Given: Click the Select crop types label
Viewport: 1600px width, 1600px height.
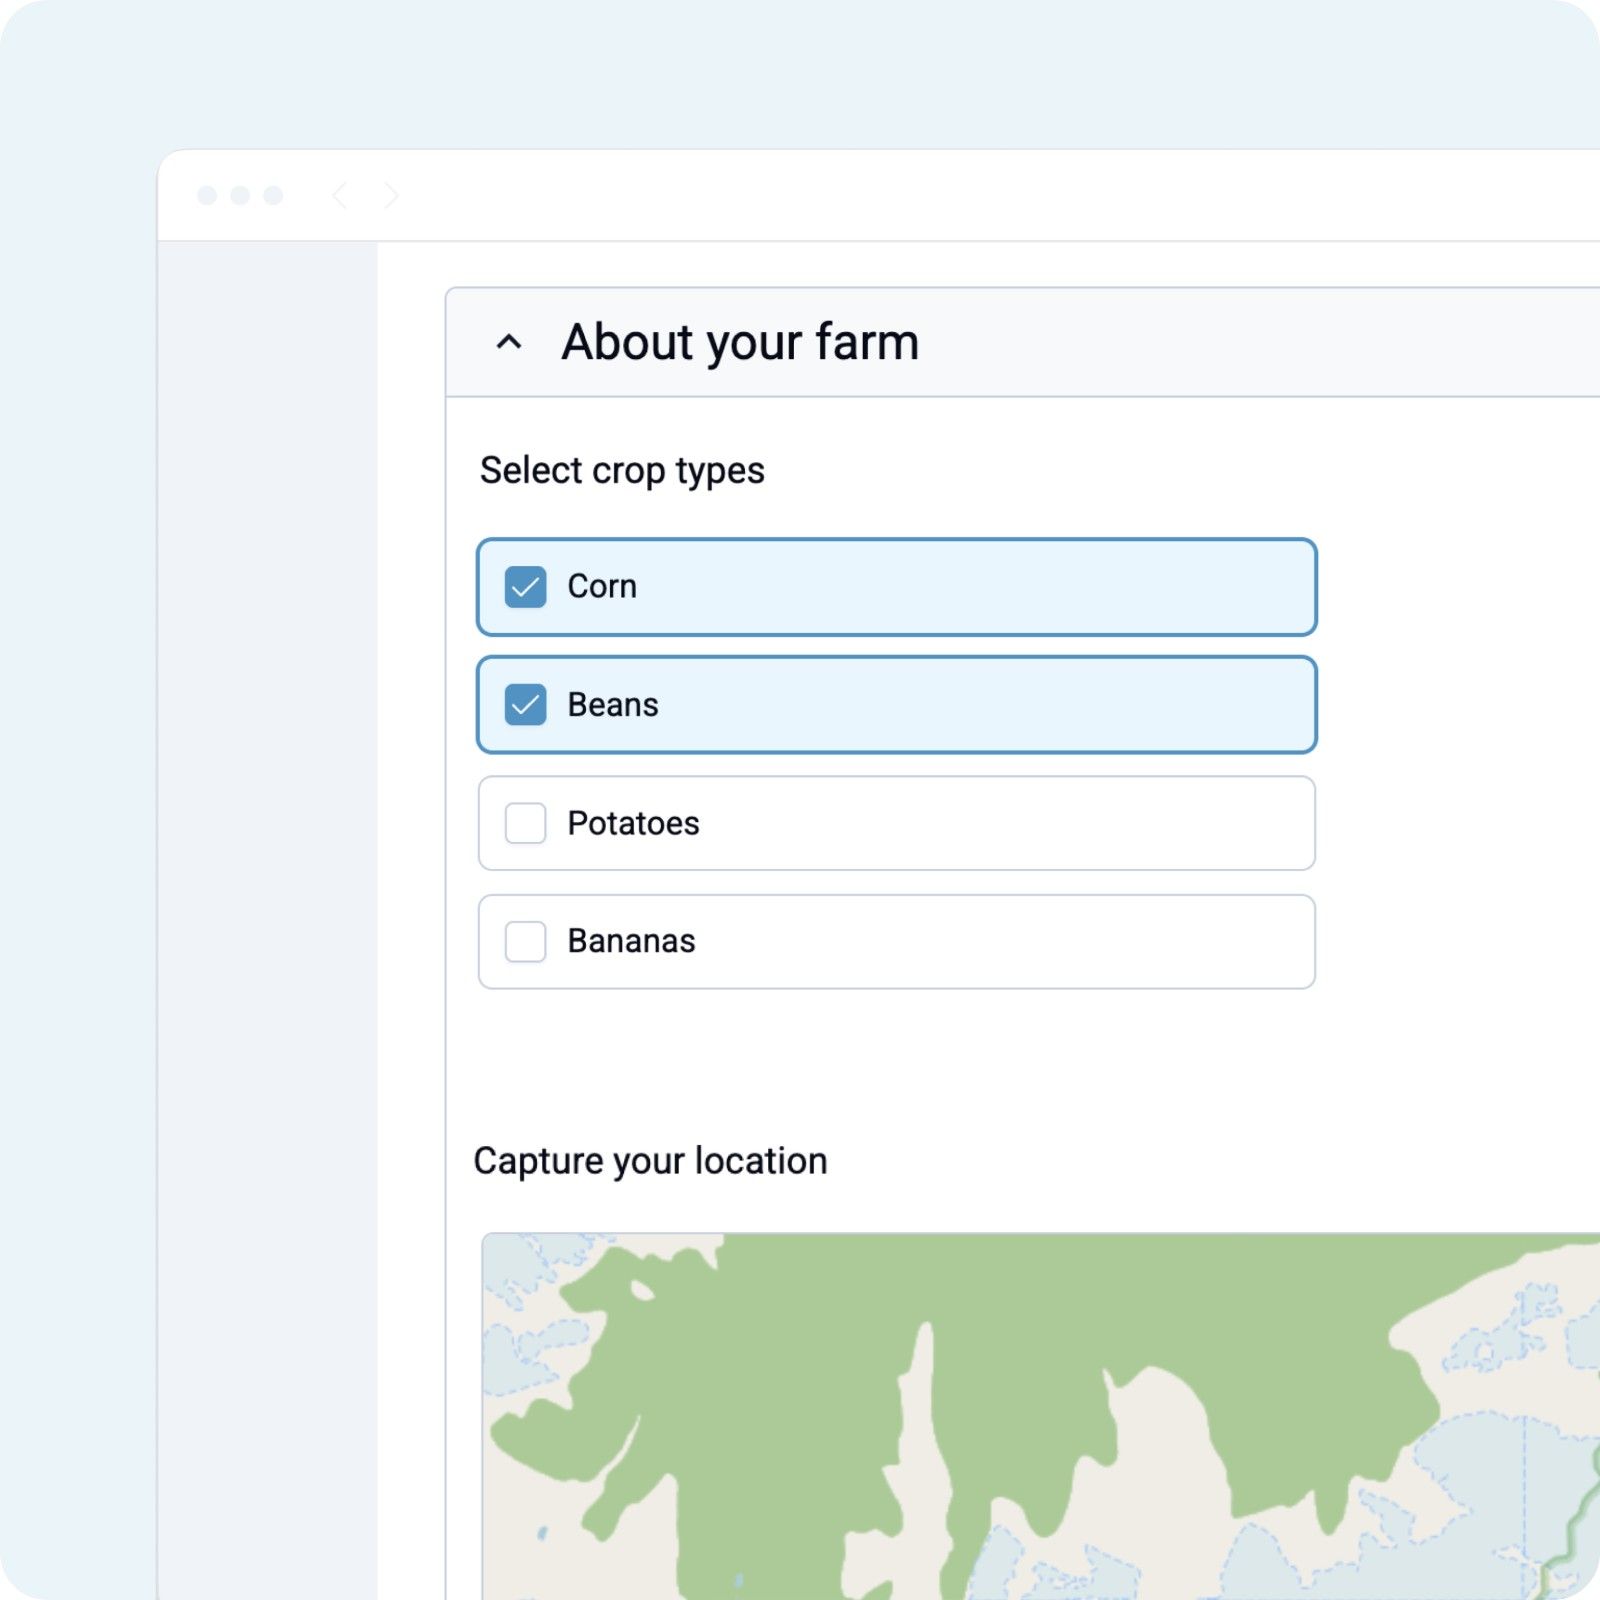Looking at the screenshot, I should (621, 470).
